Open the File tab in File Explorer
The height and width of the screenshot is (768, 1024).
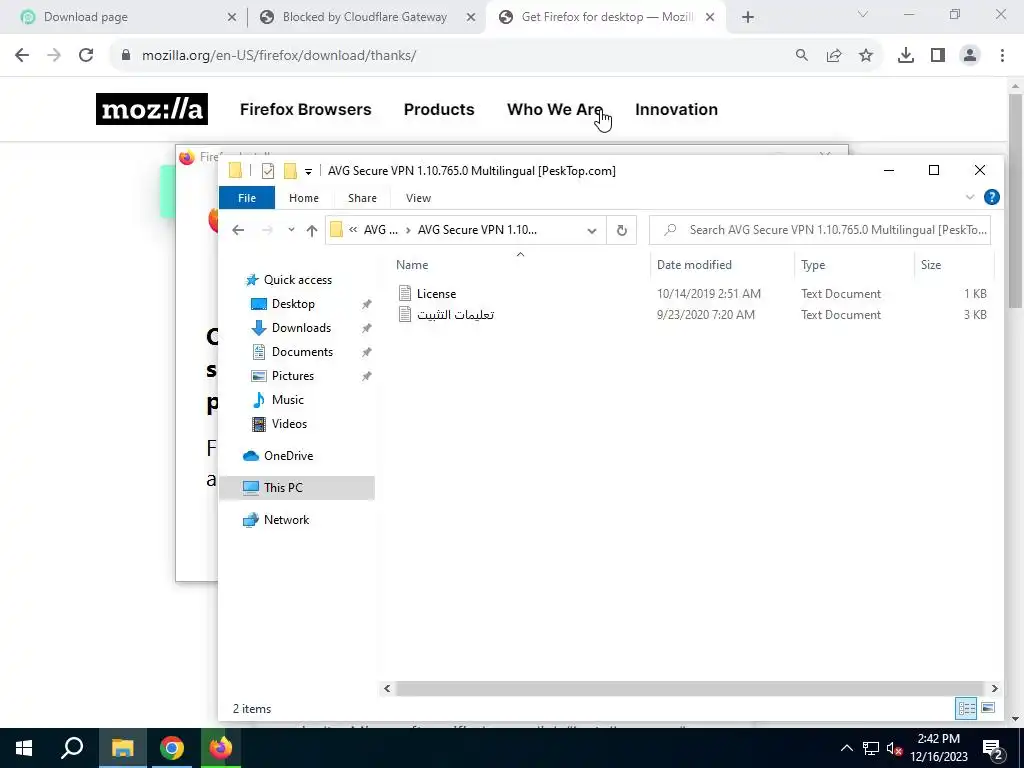pyautogui.click(x=247, y=198)
